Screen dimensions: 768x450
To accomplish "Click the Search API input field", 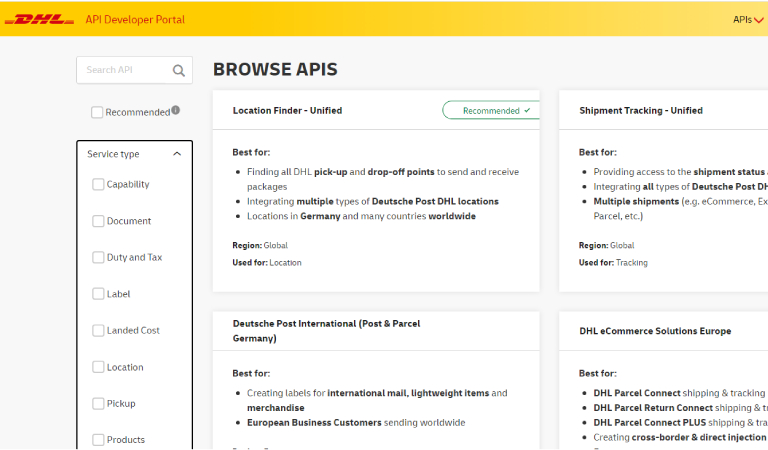I will coord(134,70).
